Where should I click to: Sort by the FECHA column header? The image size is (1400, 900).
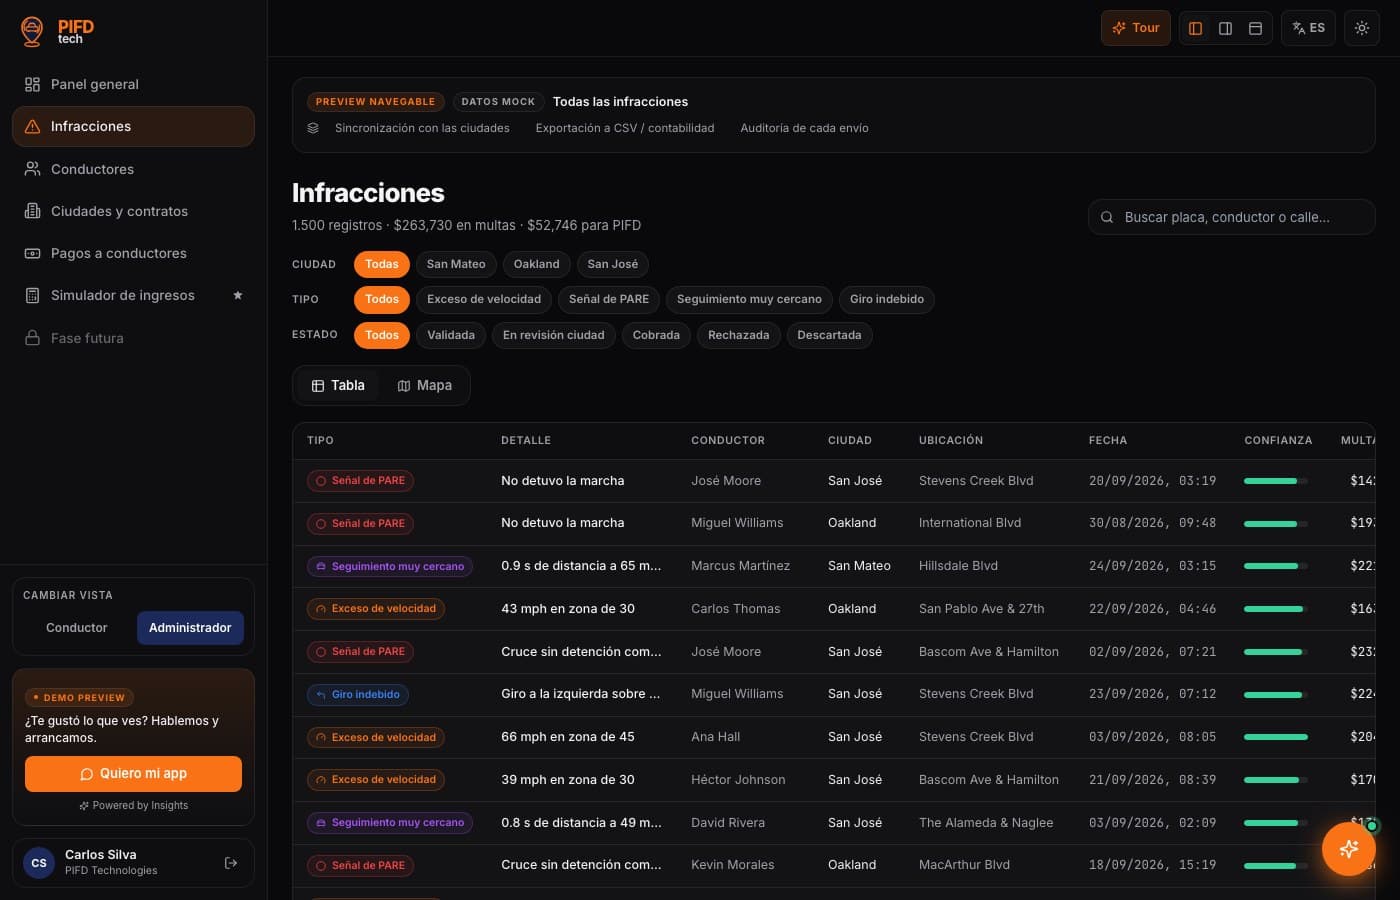pyautogui.click(x=1108, y=440)
